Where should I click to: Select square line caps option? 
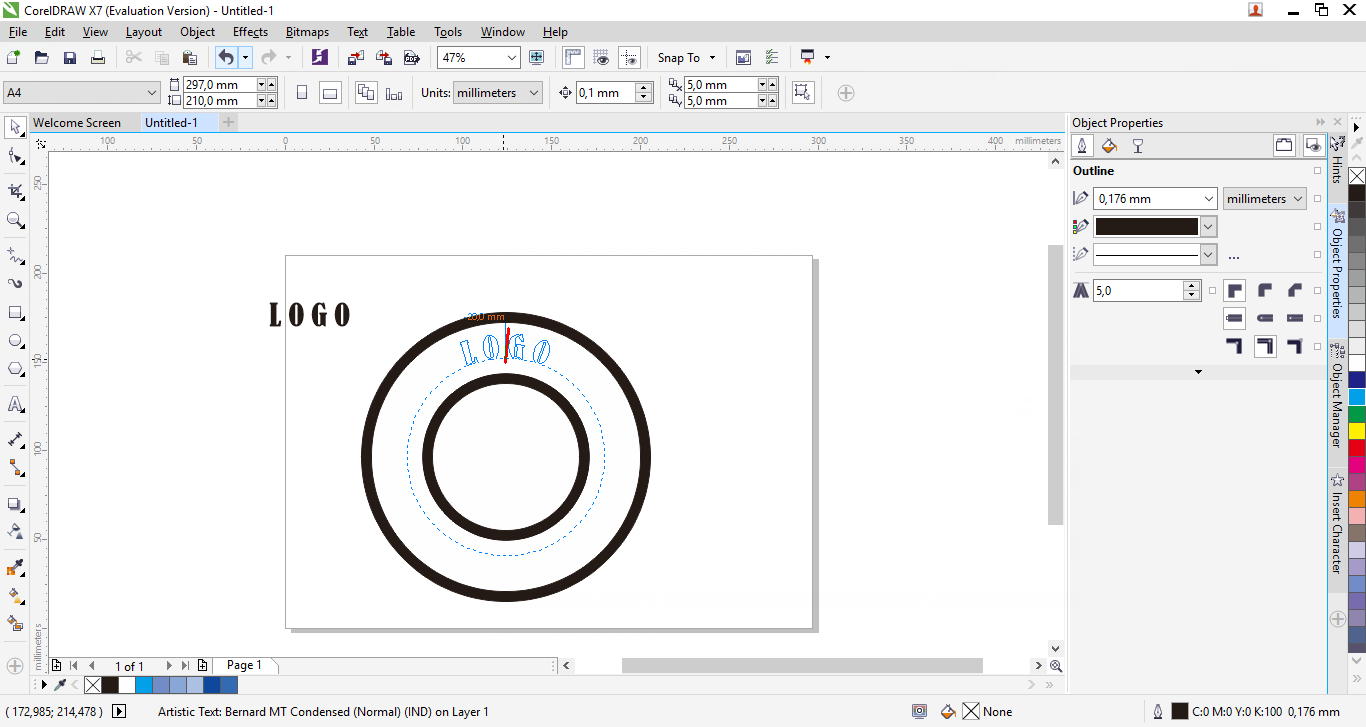pos(1235,318)
